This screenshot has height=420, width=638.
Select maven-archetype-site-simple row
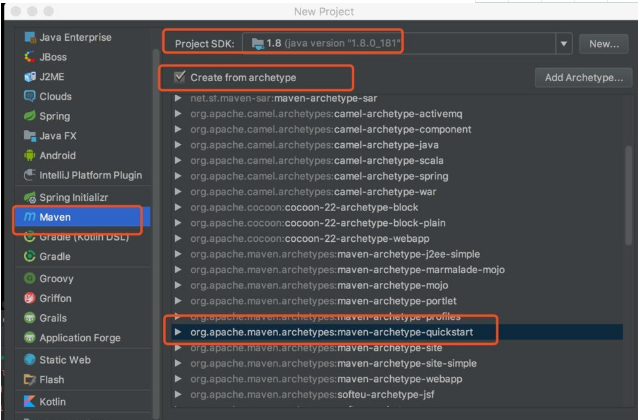coord(397,363)
